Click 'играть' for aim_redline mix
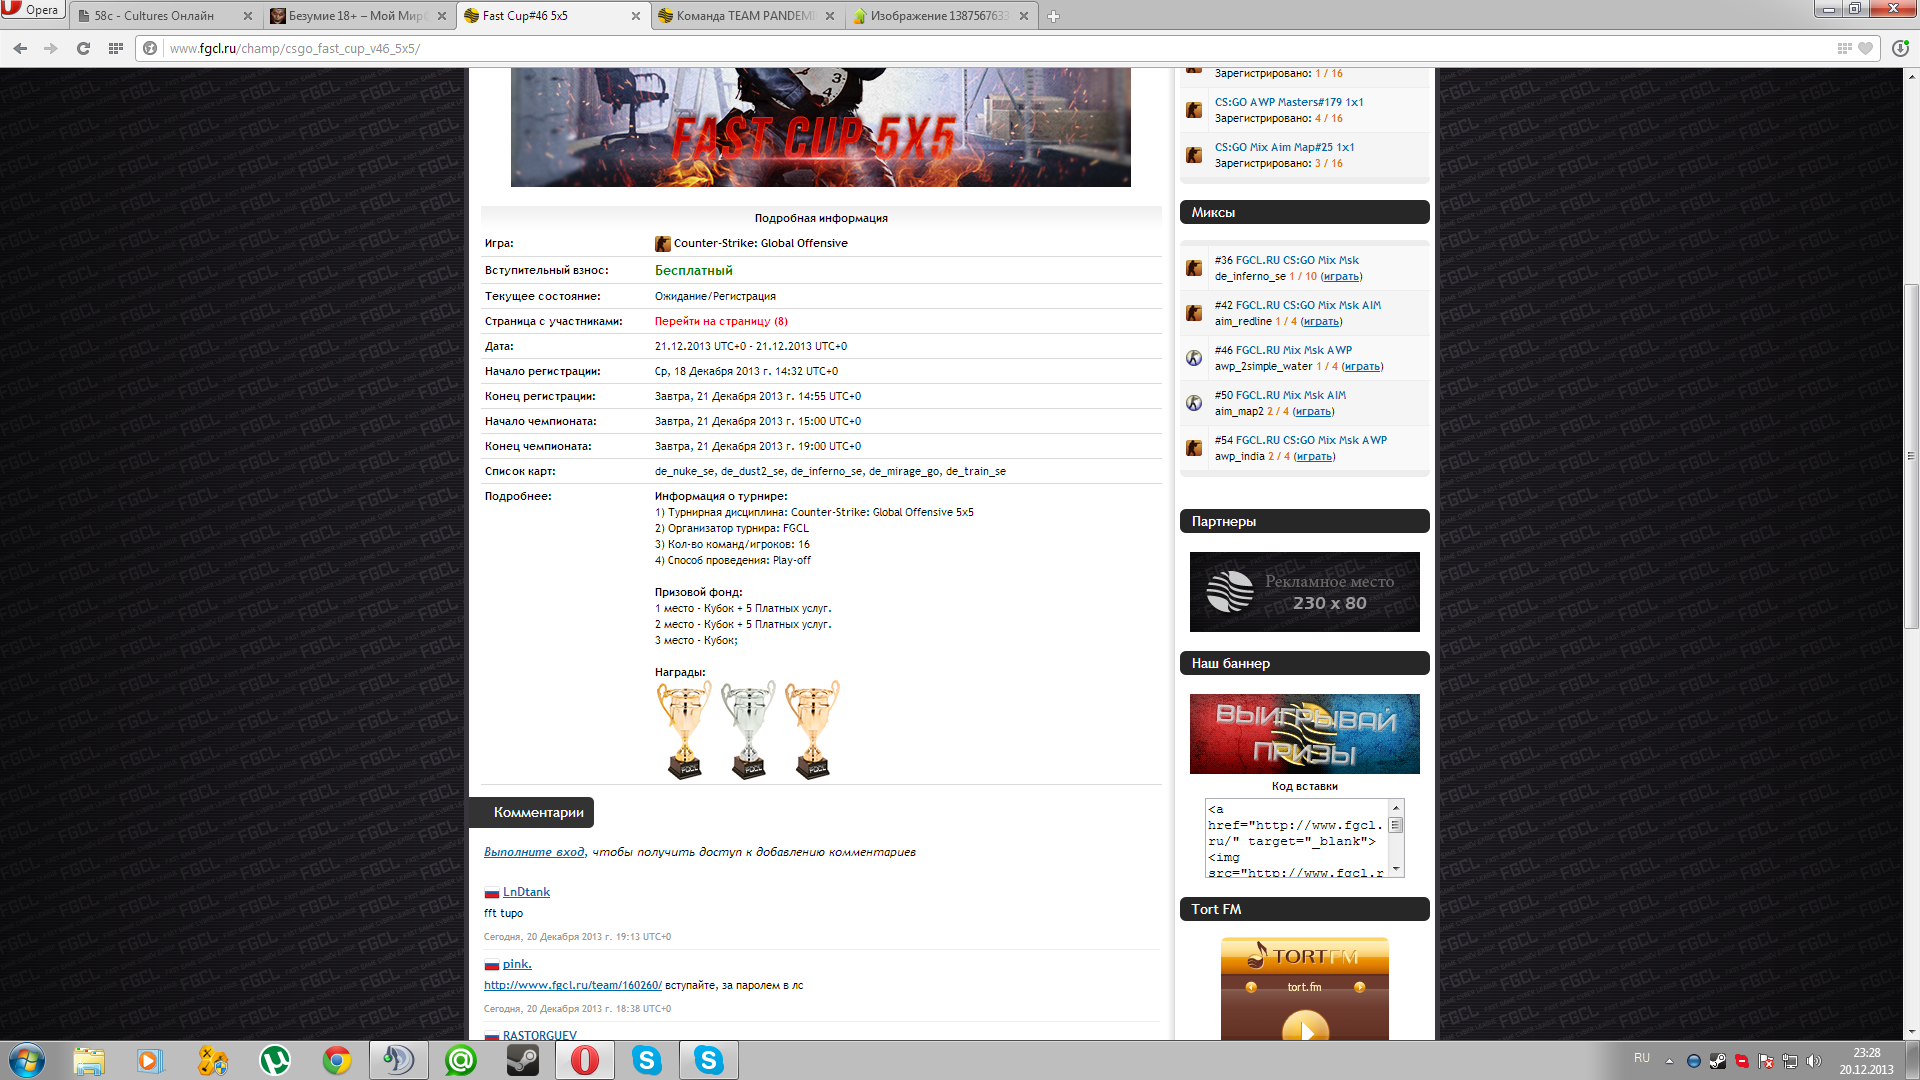Screen dimensions: 1920x1080 pyautogui.click(x=1321, y=321)
